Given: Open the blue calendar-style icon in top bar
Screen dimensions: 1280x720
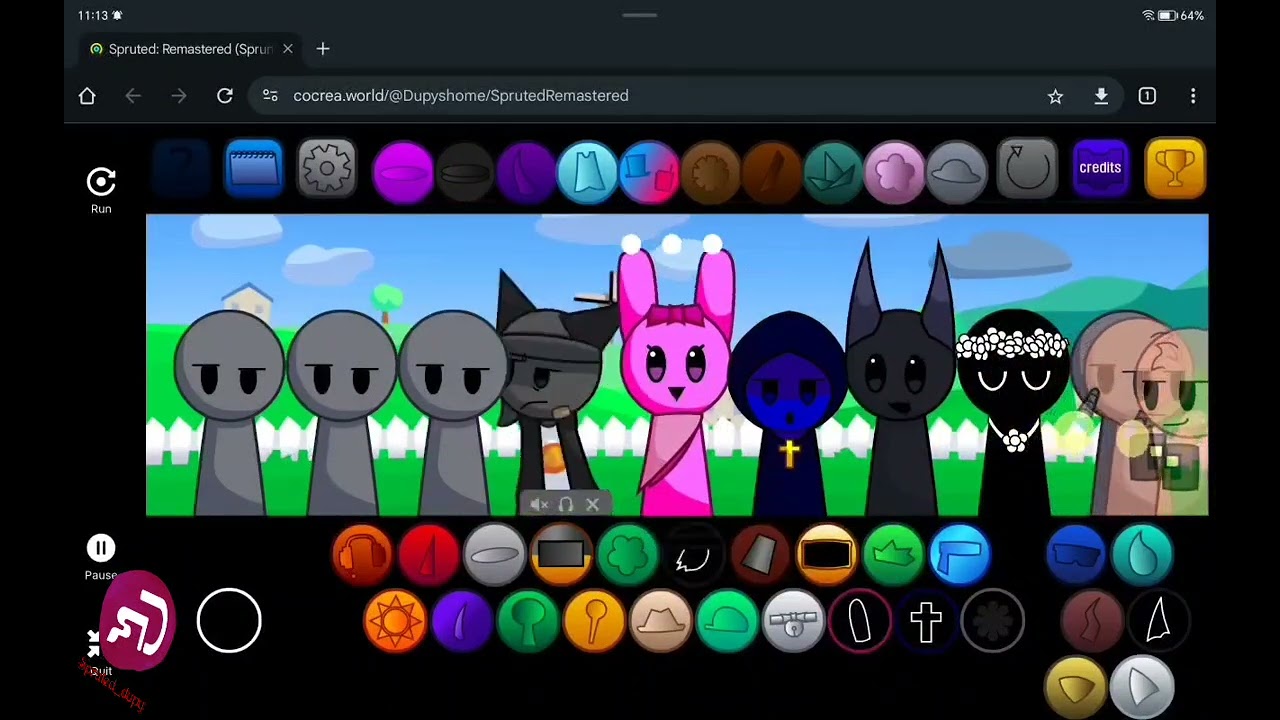Looking at the screenshot, I should [x=254, y=168].
